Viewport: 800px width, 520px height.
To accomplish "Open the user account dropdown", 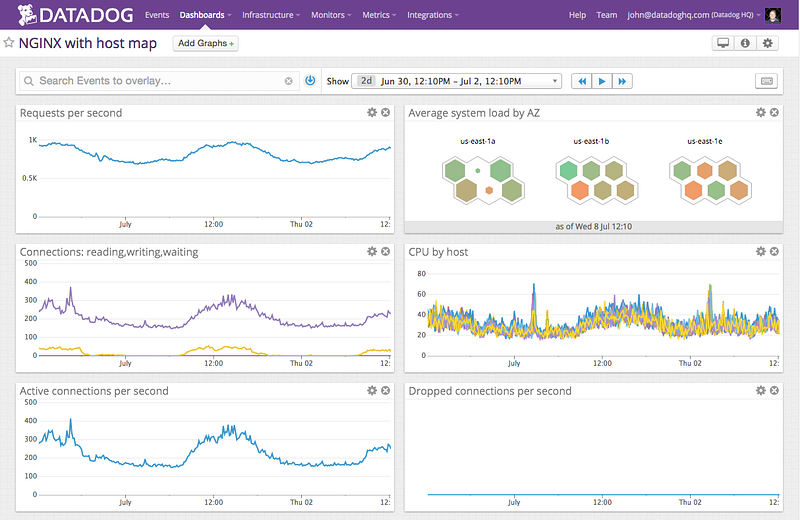I will 694,15.
